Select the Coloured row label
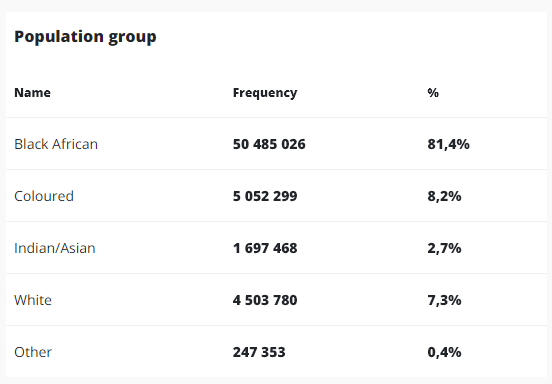Viewport: 552px width, 384px height. click(x=44, y=196)
